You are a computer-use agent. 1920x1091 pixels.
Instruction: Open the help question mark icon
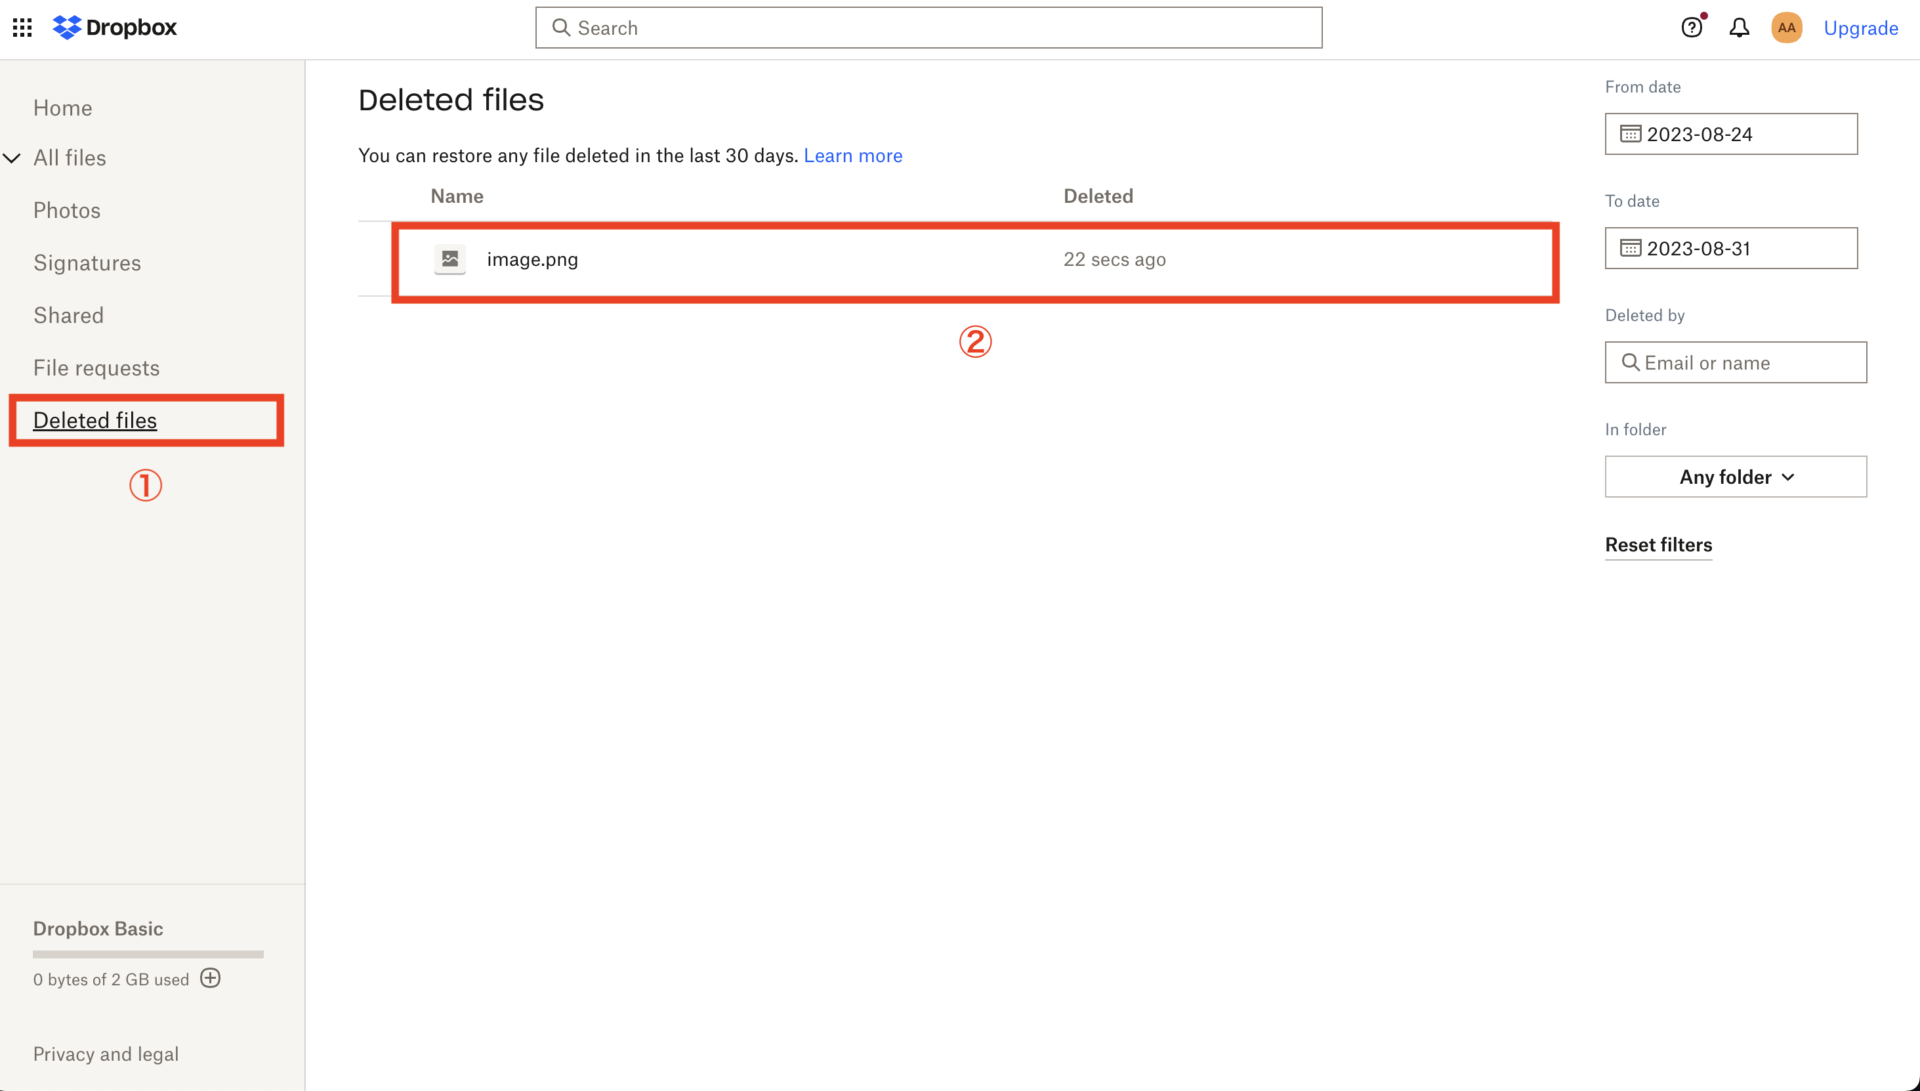pyautogui.click(x=1692, y=27)
